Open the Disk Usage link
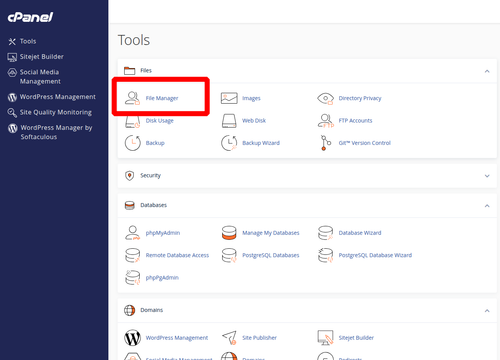 pyautogui.click(x=160, y=121)
